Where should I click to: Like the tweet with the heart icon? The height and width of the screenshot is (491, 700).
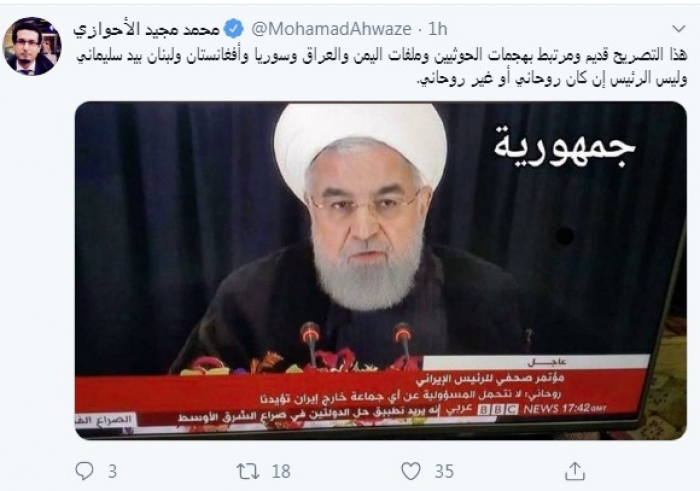pos(411,471)
